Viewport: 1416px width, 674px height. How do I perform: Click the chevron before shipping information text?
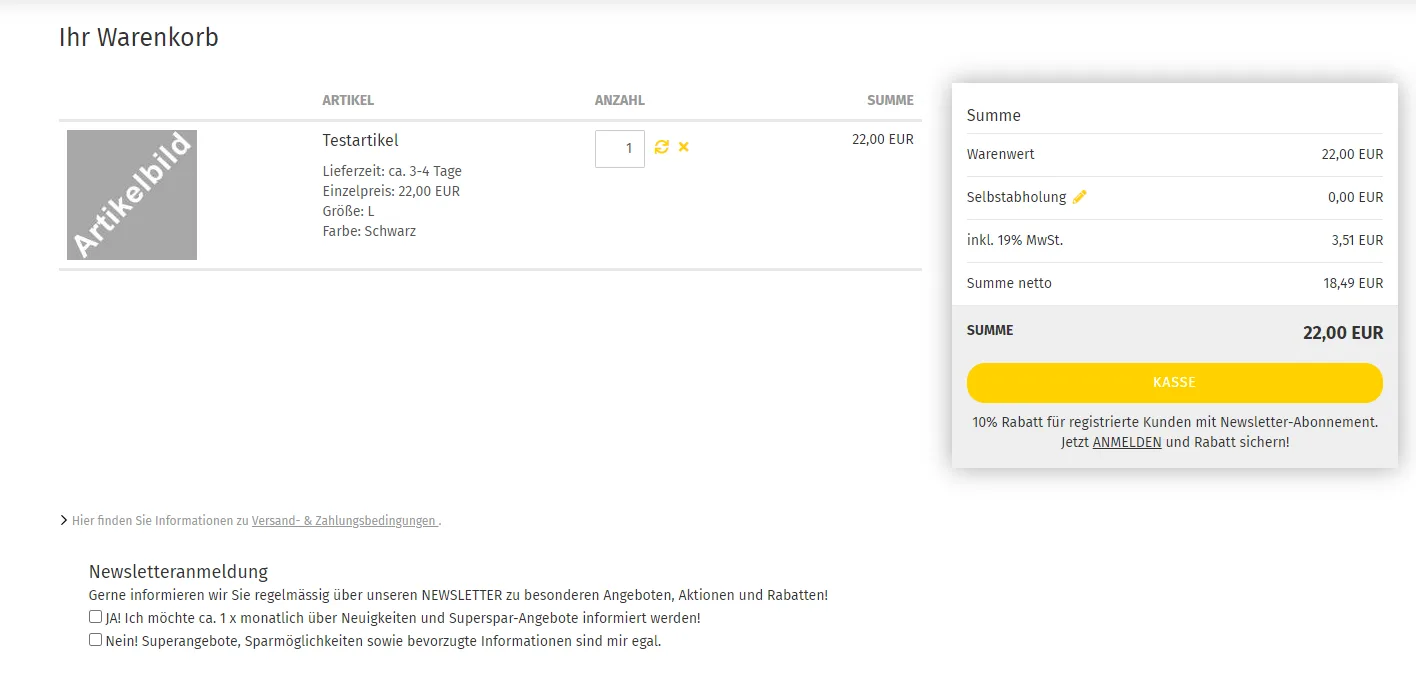pyautogui.click(x=64, y=520)
